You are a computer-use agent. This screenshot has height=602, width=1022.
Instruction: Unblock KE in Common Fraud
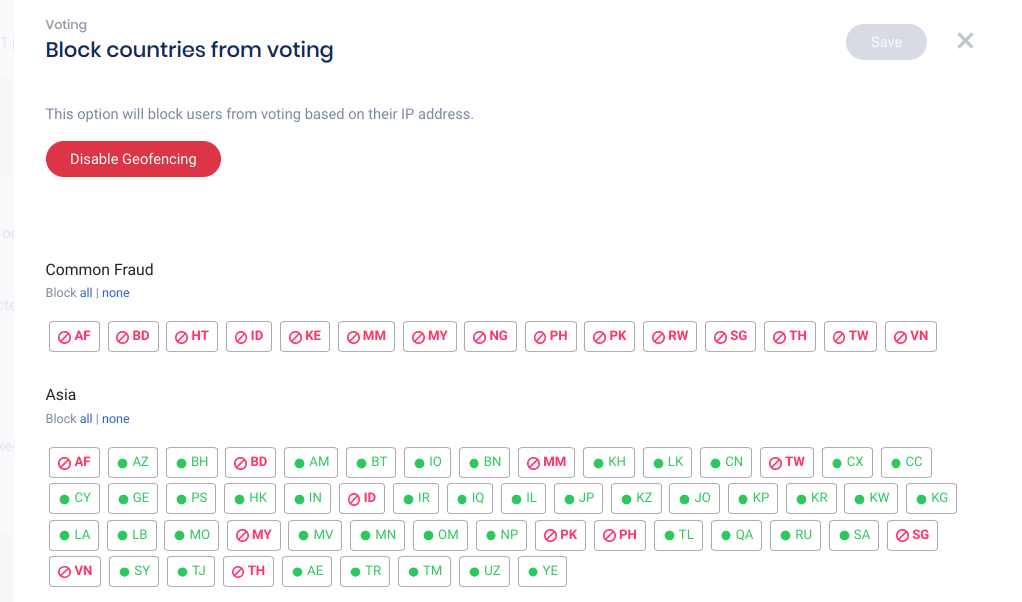[x=305, y=336]
